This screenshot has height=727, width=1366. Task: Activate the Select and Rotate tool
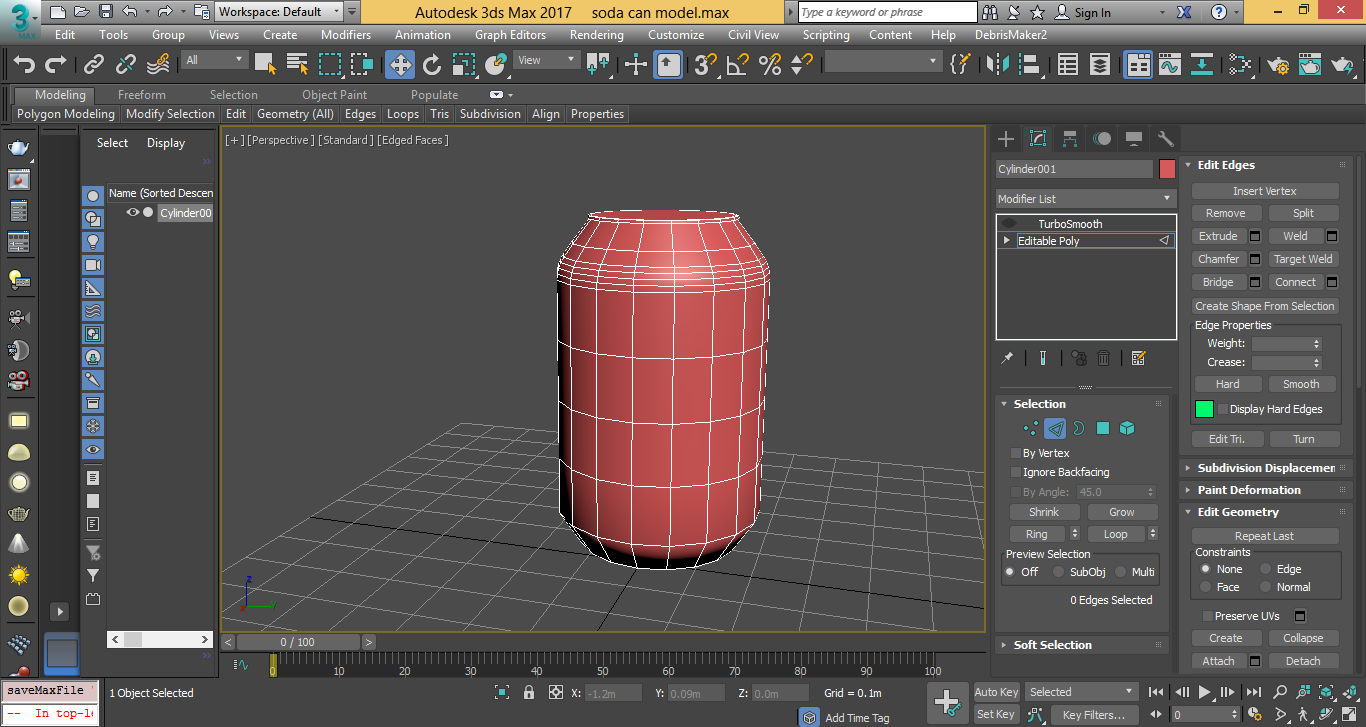tap(432, 64)
